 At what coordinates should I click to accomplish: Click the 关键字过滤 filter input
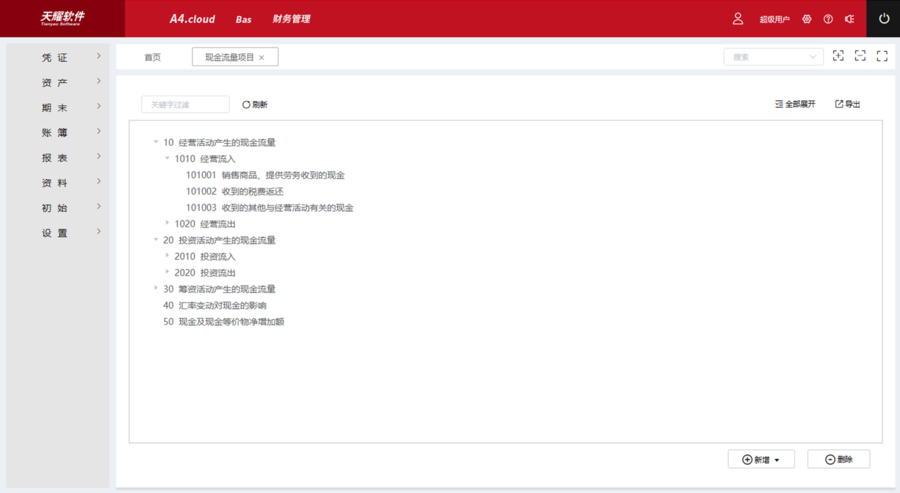tap(185, 104)
